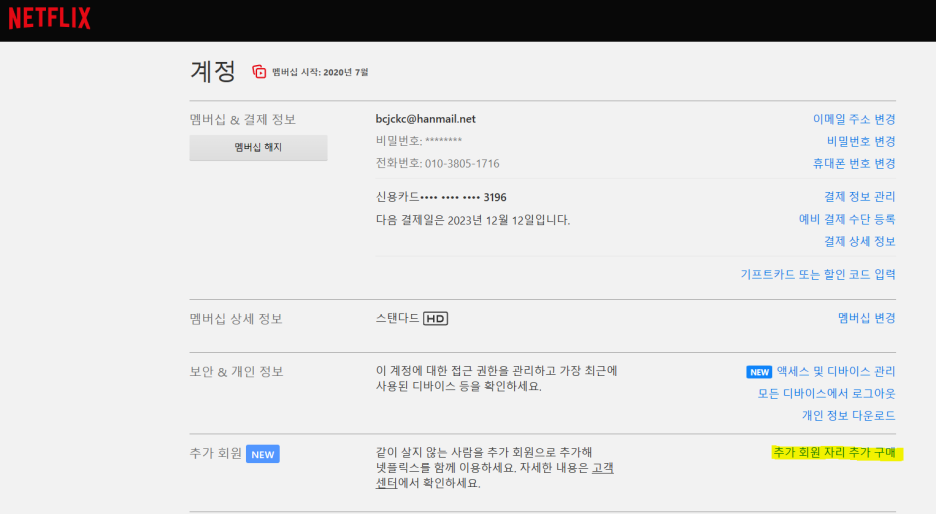Click the 스탠다드 plan name text
936x514 pixels.
pyautogui.click(x=398, y=318)
